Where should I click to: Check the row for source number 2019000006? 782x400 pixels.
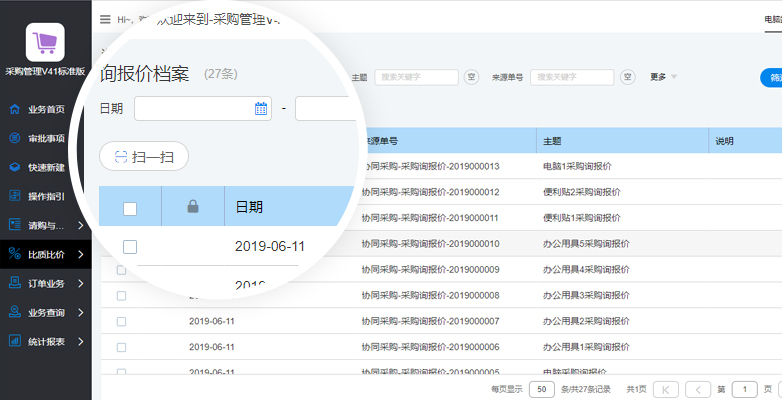click(x=121, y=347)
